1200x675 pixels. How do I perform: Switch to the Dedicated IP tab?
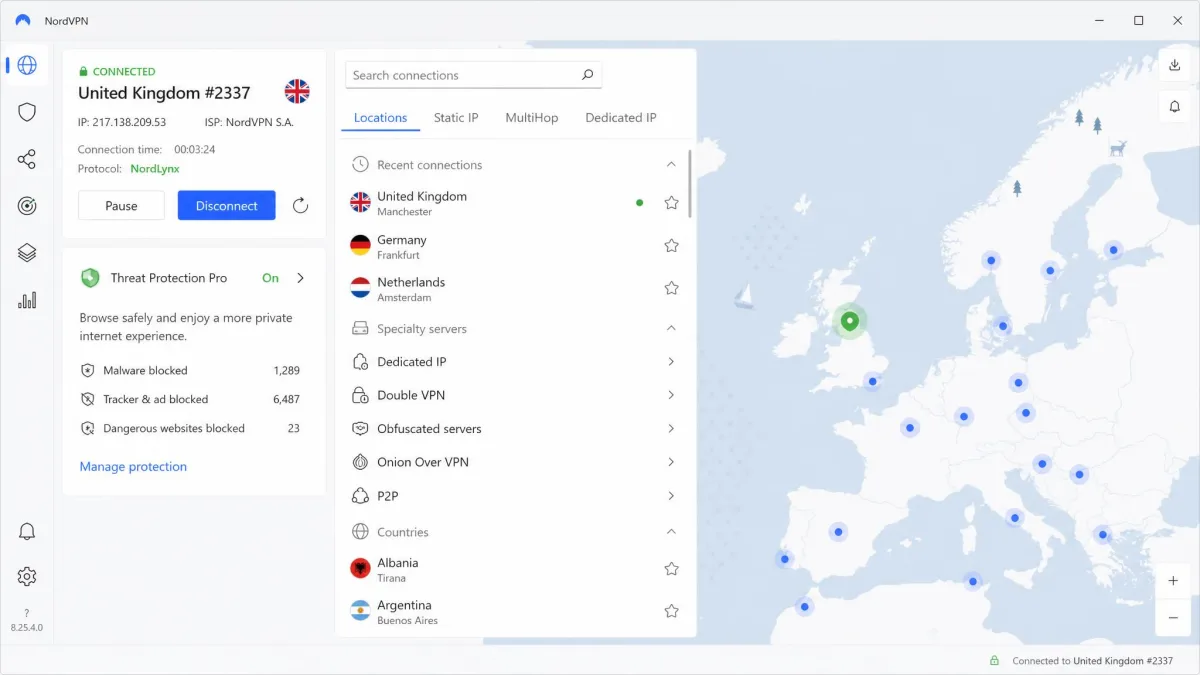[x=620, y=118]
